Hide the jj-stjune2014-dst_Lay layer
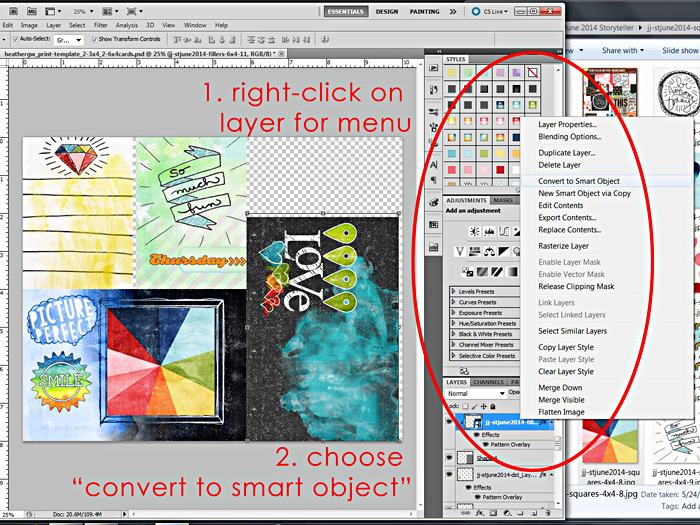Screen dimensions: 700x525 (x=450, y=474)
